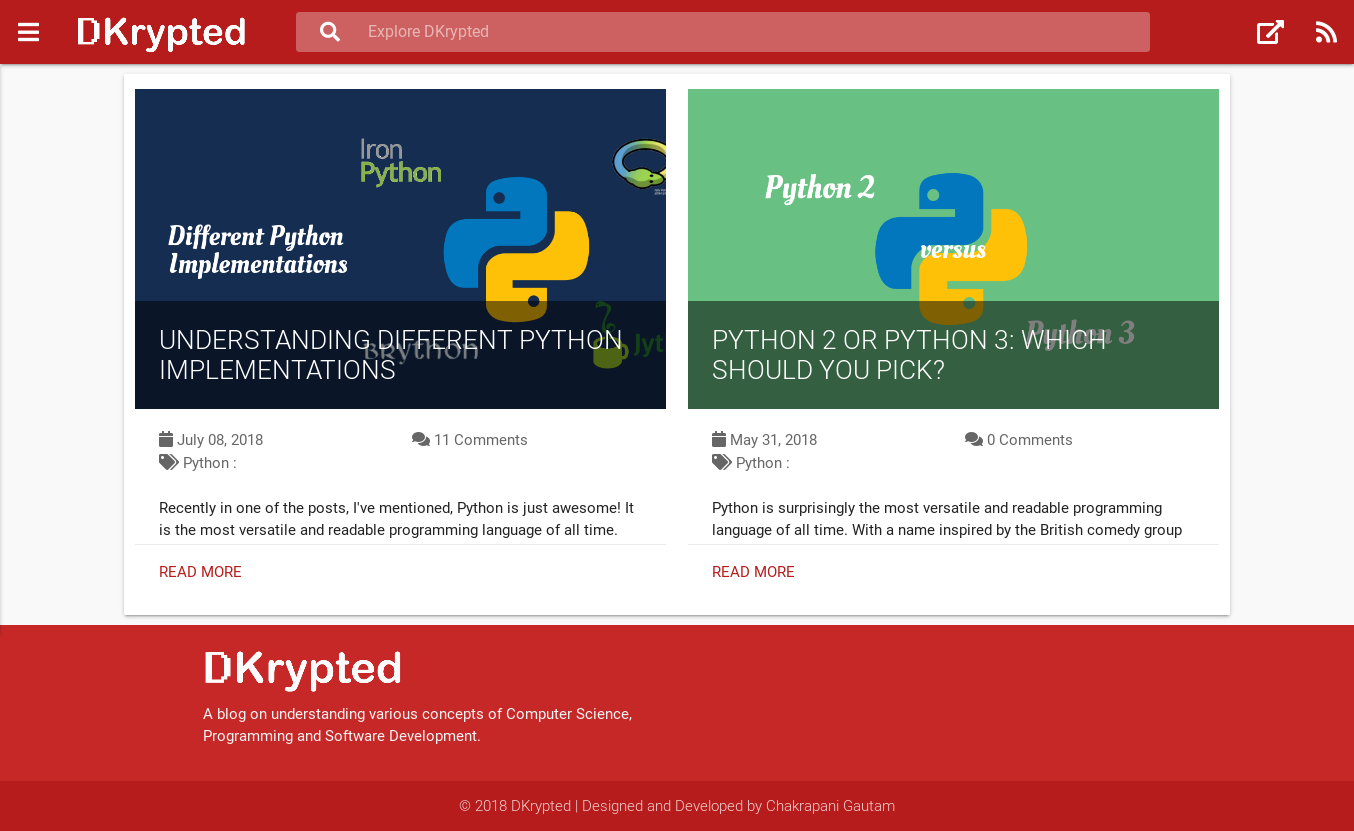Click comments icon beside 11 Comments
The height and width of the screenshot is (831, 1354).
coord(421,439)
